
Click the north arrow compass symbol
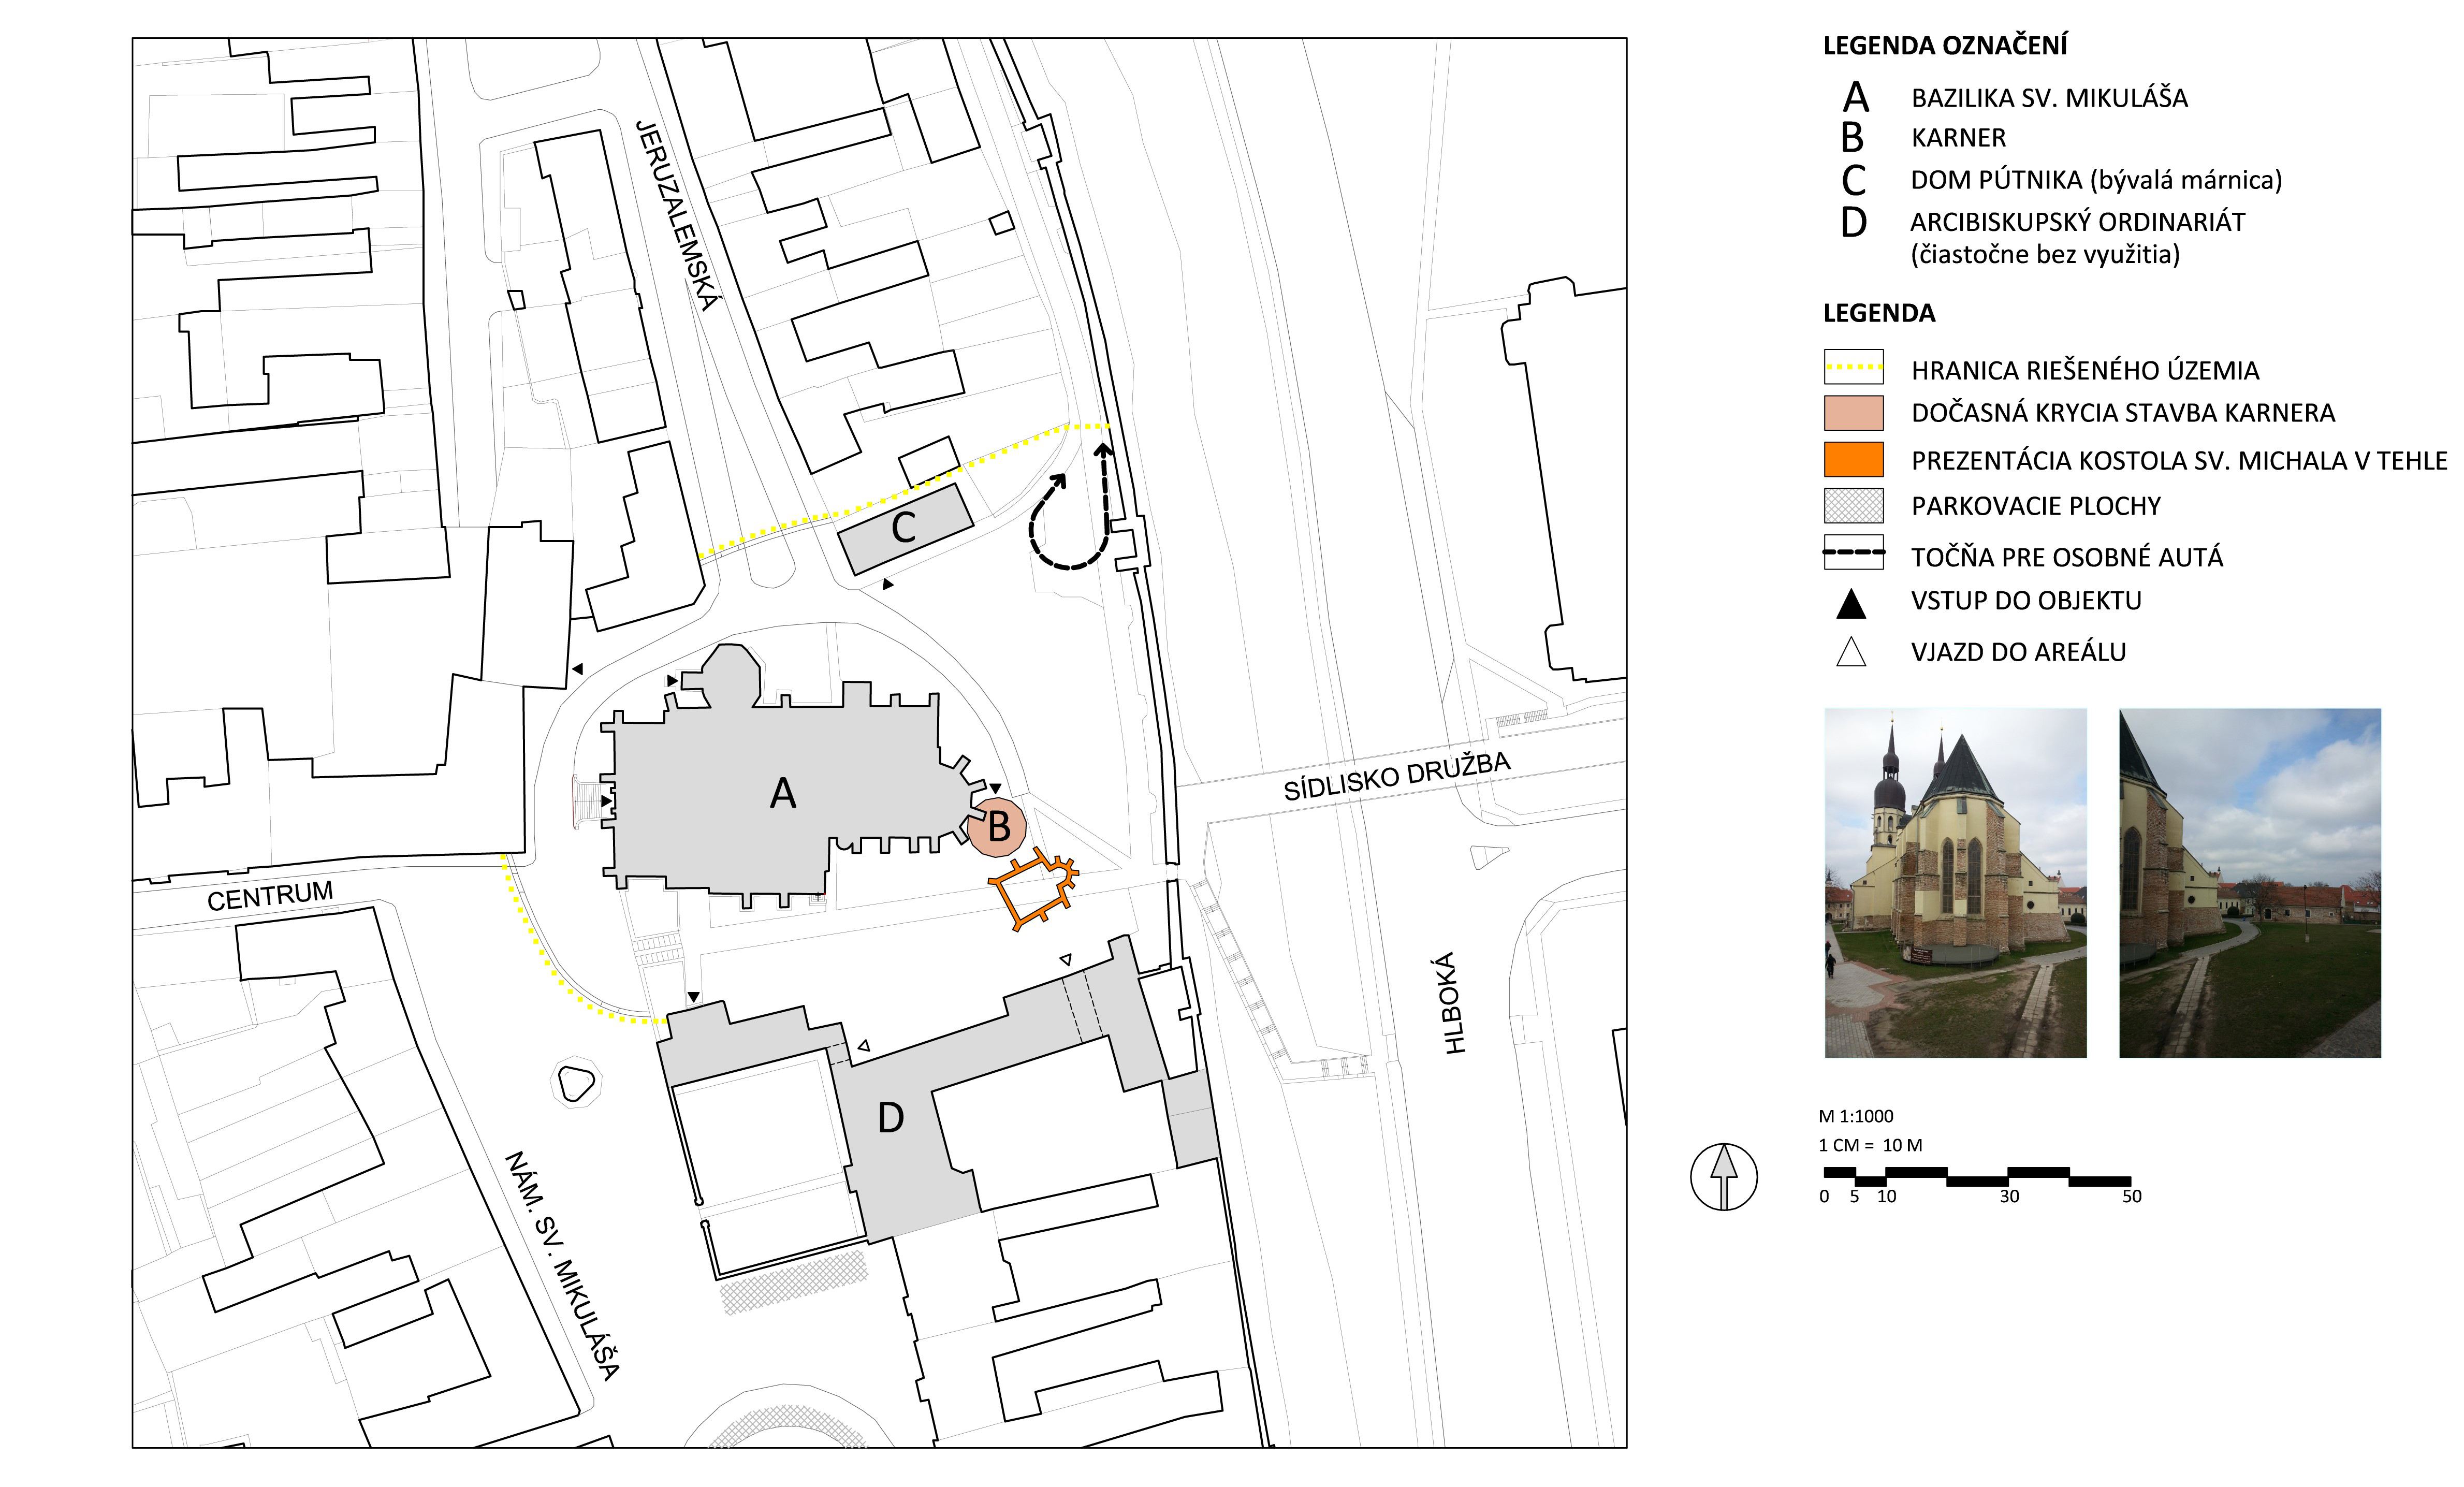[x=1723, y=1176]
